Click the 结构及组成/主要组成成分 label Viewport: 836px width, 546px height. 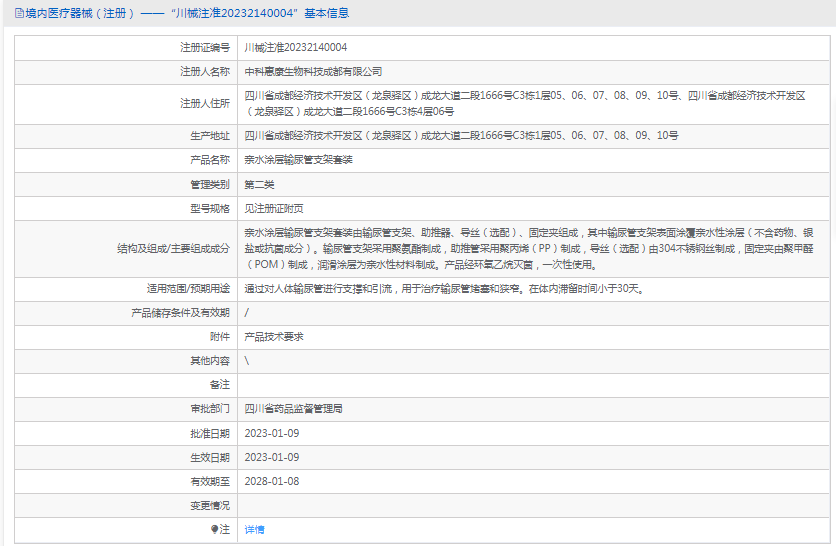pyautogui.click(x=173, y=248)
